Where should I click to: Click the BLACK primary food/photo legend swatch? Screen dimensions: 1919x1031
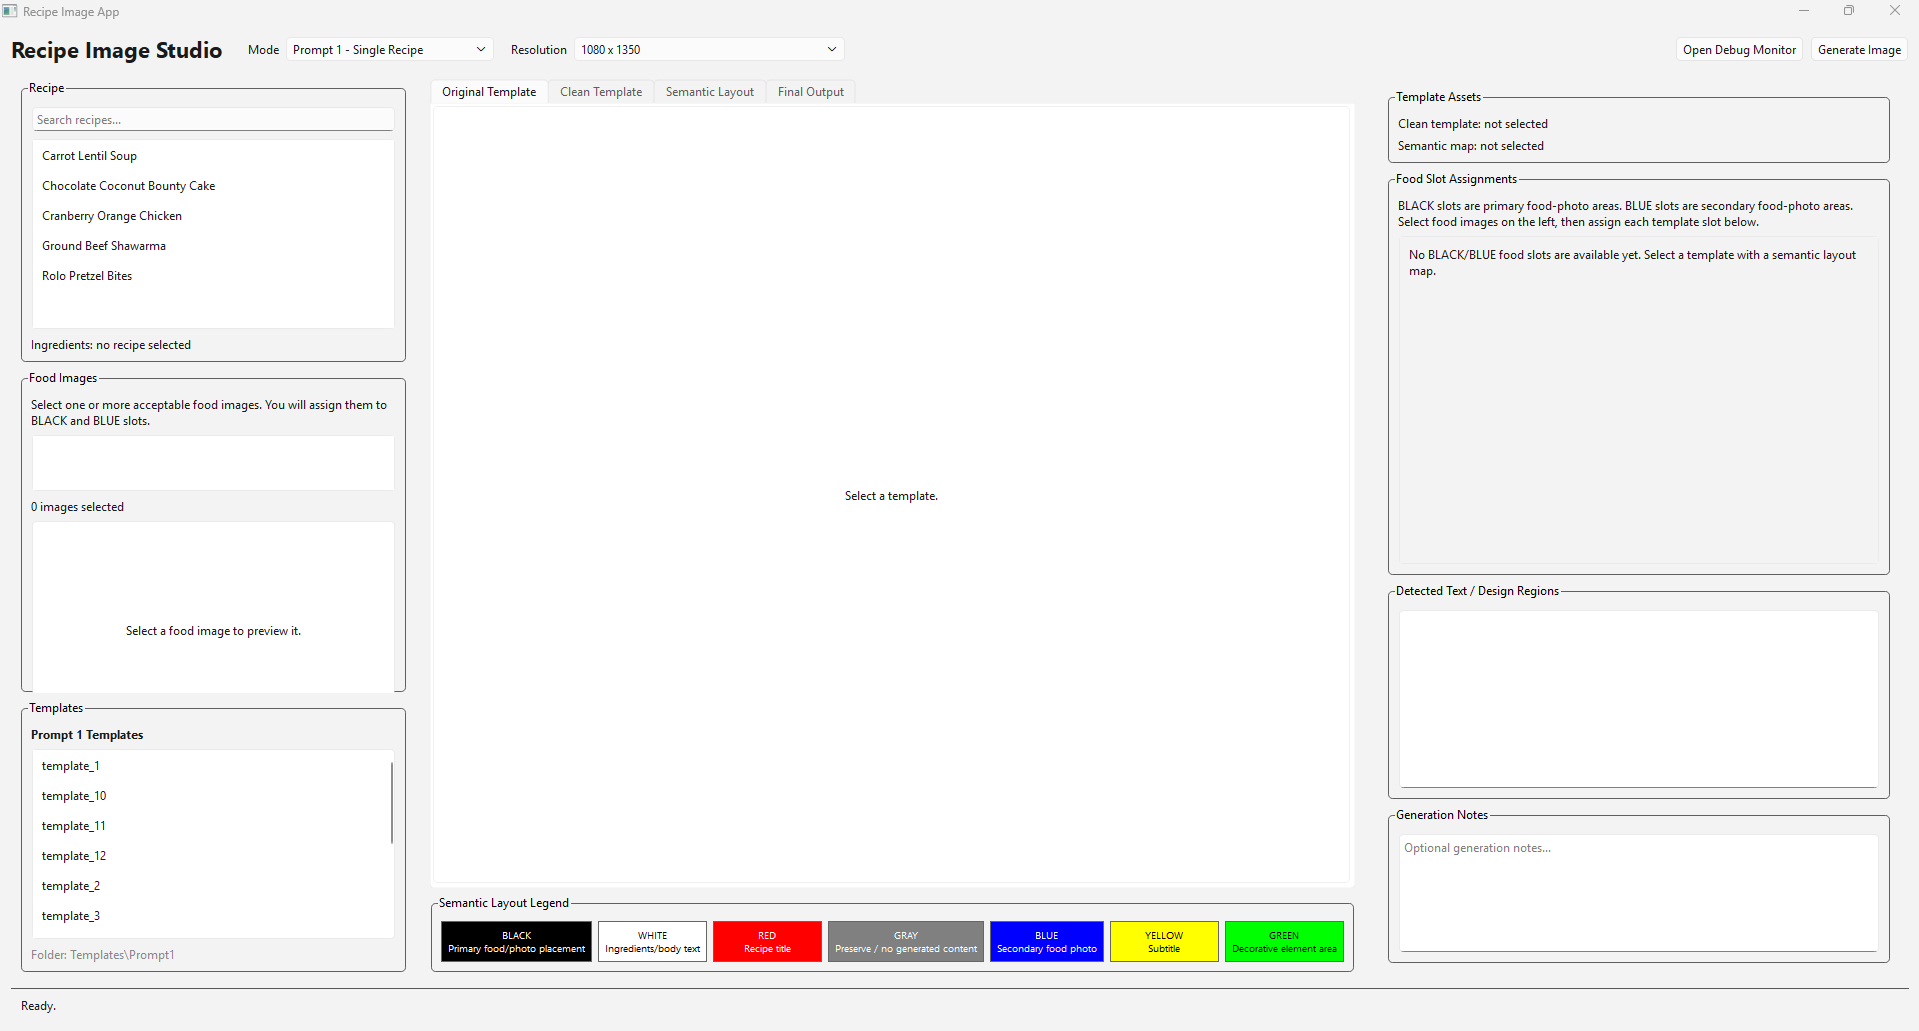[x=516, y=942]
